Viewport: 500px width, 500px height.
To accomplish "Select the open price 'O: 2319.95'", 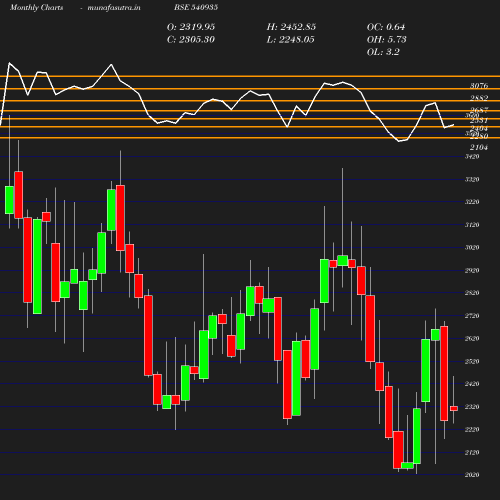I will 191,27.
